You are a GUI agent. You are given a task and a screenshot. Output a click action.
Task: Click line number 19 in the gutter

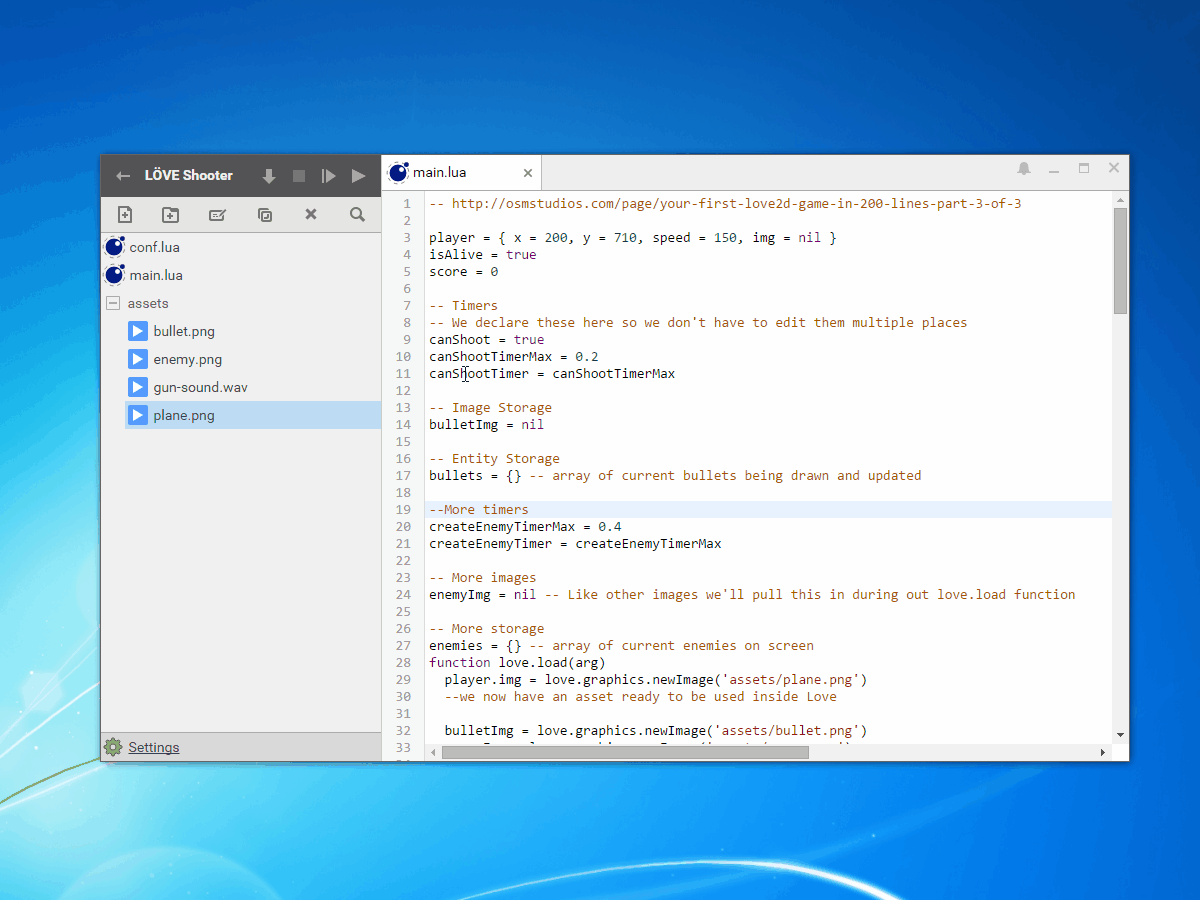404,510
